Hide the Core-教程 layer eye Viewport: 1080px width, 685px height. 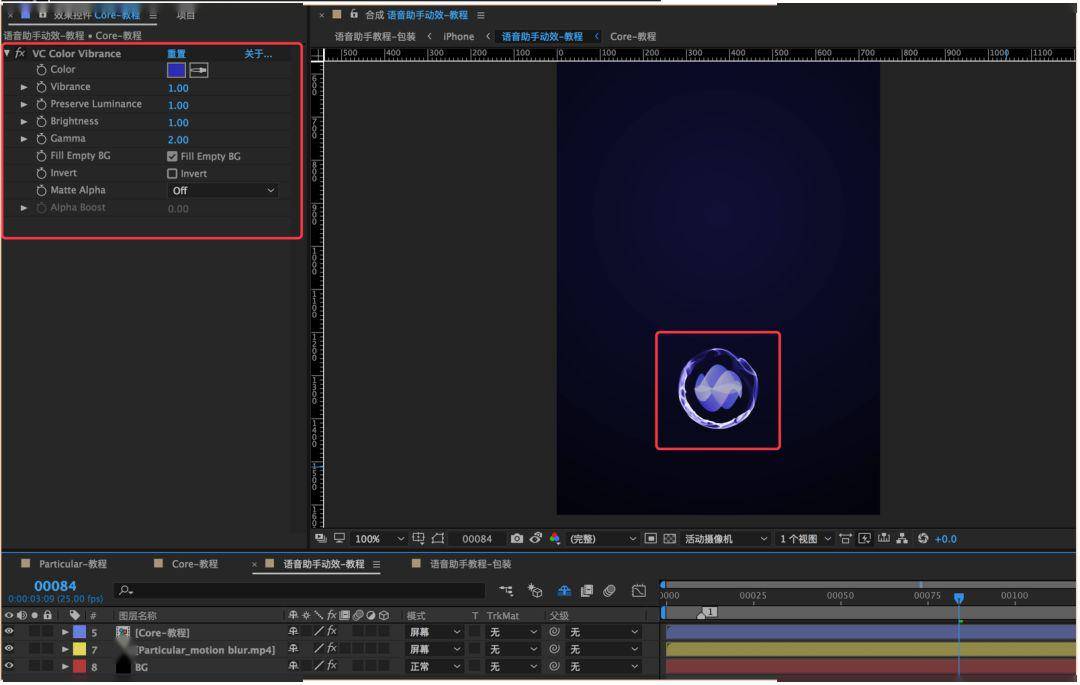[x=9, y=631]
